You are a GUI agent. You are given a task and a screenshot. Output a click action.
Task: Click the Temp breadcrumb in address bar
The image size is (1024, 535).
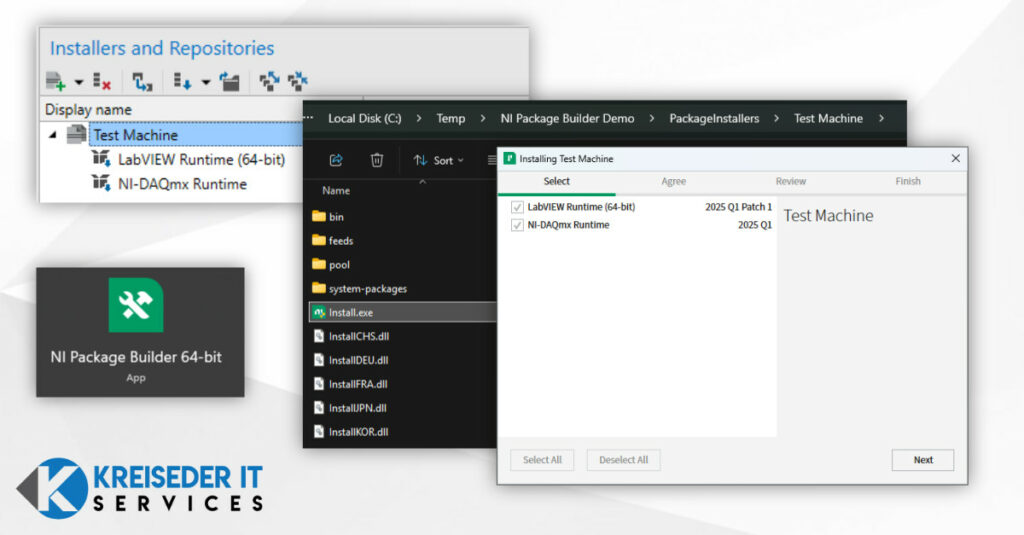point(450,118)
